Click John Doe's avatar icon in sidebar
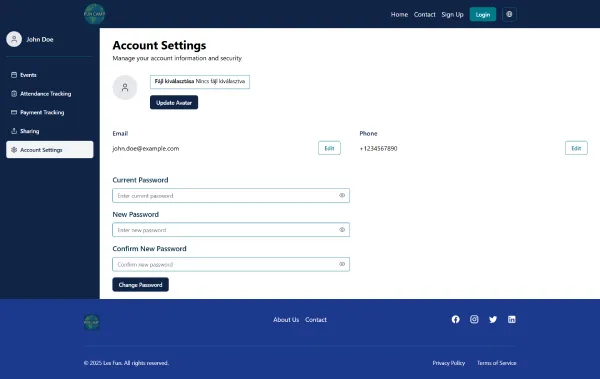 pyautogui.click(x=14, y=39)
